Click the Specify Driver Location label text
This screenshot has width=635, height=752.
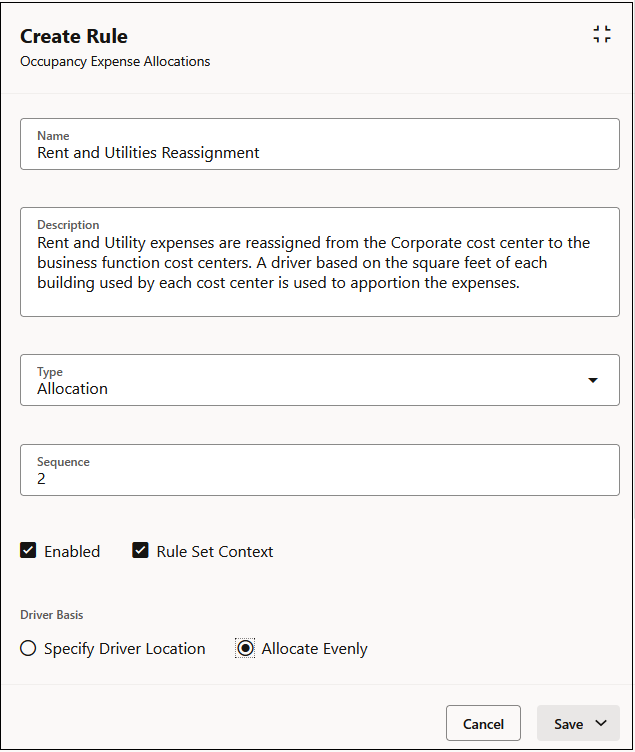tap(125, 649)
